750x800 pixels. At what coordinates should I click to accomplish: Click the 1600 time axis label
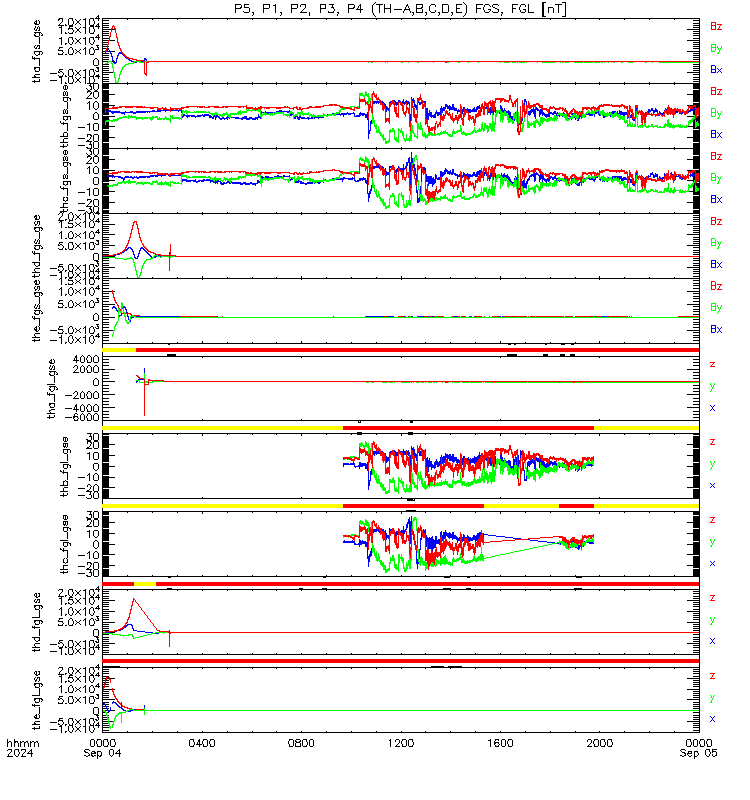click(500, 743)
